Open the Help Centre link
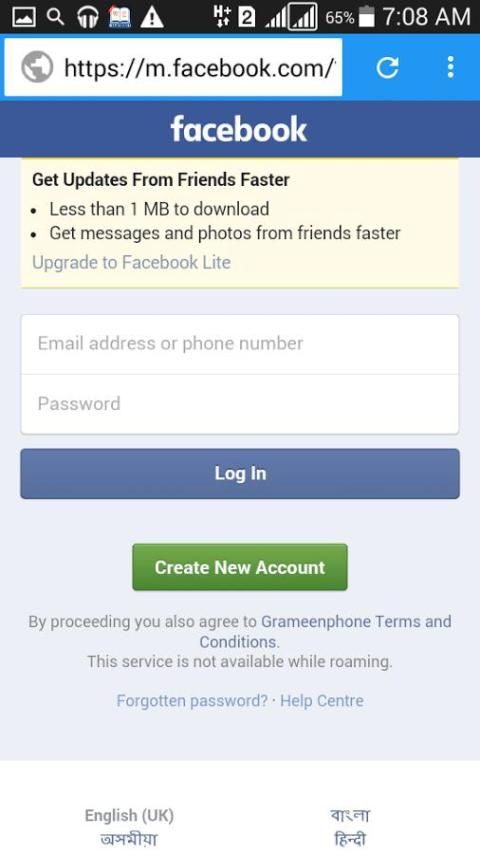480x854 pixels. pyautogui.click(x=321, y=700)
